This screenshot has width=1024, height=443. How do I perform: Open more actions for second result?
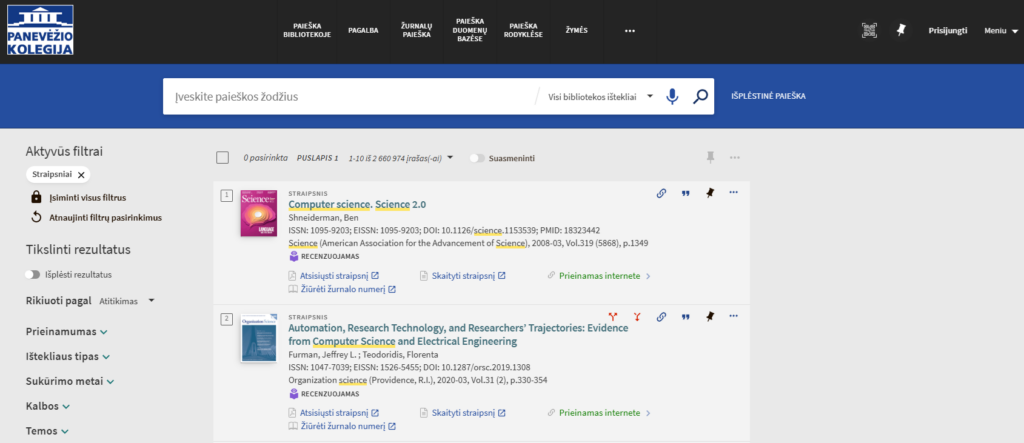click(734, 317)
